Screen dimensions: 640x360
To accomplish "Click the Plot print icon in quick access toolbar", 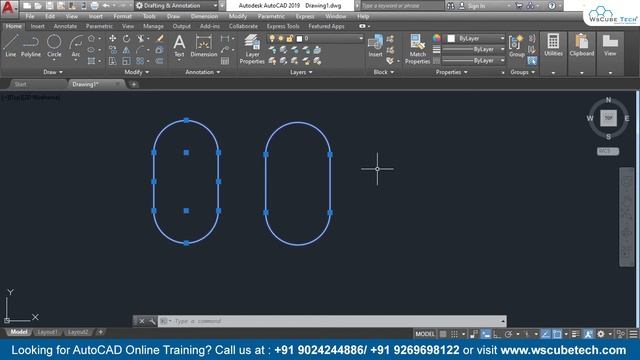I will pyautogui.click(x=94, y=6).
